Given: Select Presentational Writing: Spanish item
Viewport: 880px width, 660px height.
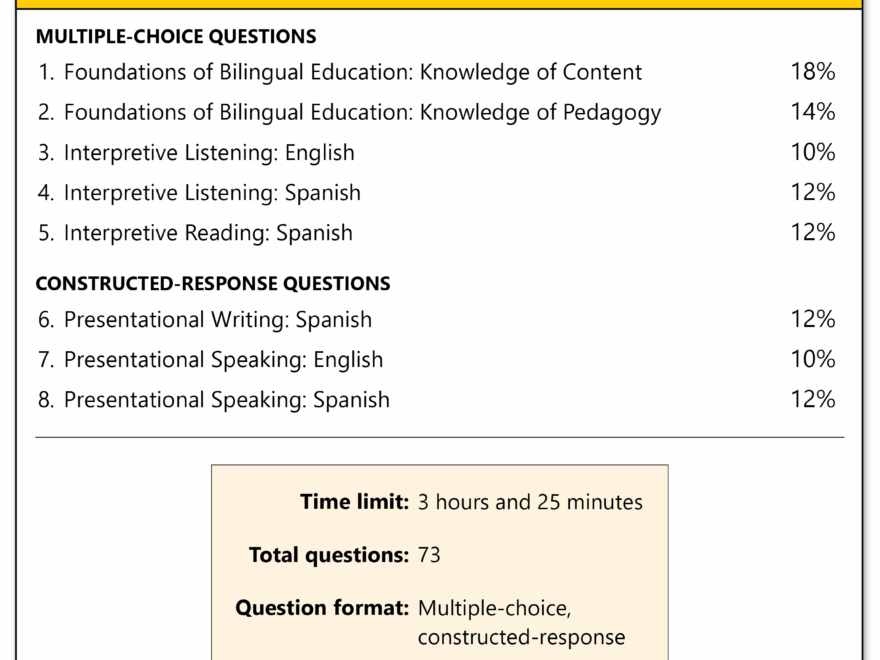Looking at the screenshot, I should click(217, 320).
